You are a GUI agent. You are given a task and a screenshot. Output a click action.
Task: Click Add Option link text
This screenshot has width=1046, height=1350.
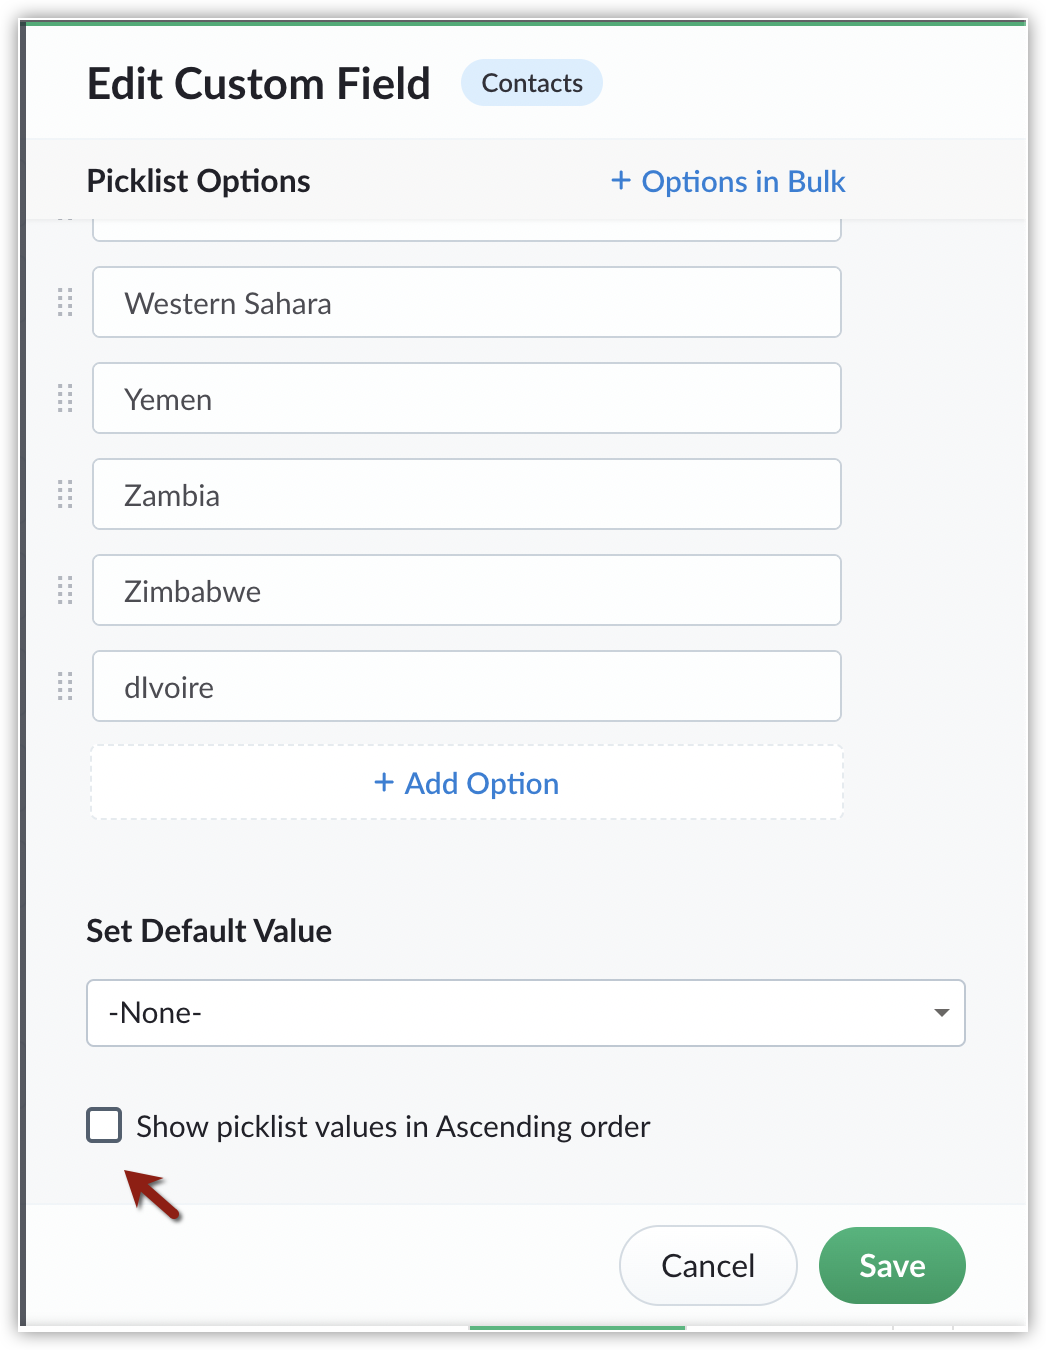(x=481, y=784)
